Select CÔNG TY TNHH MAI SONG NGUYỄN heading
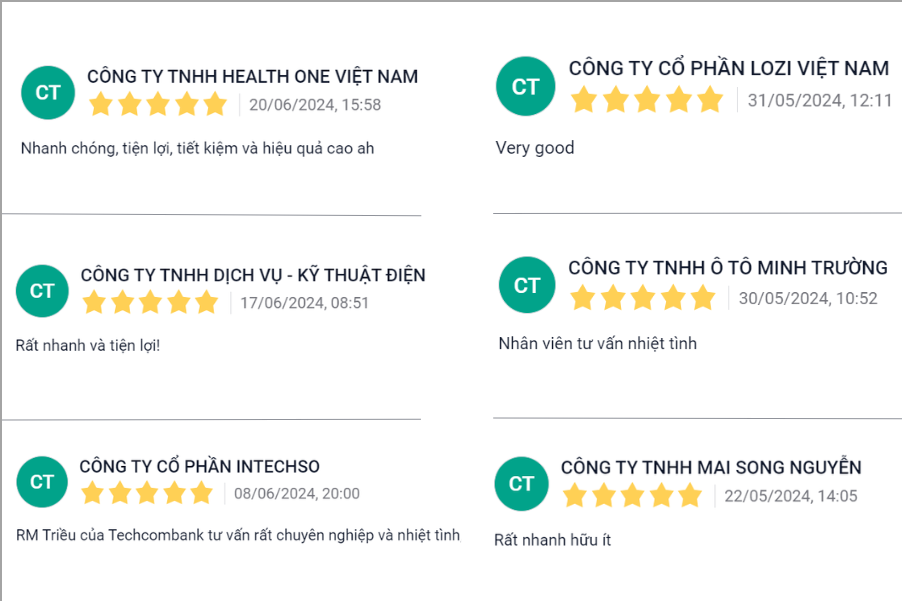Viewport: 902px width, 601px height. tap(710, 467)
